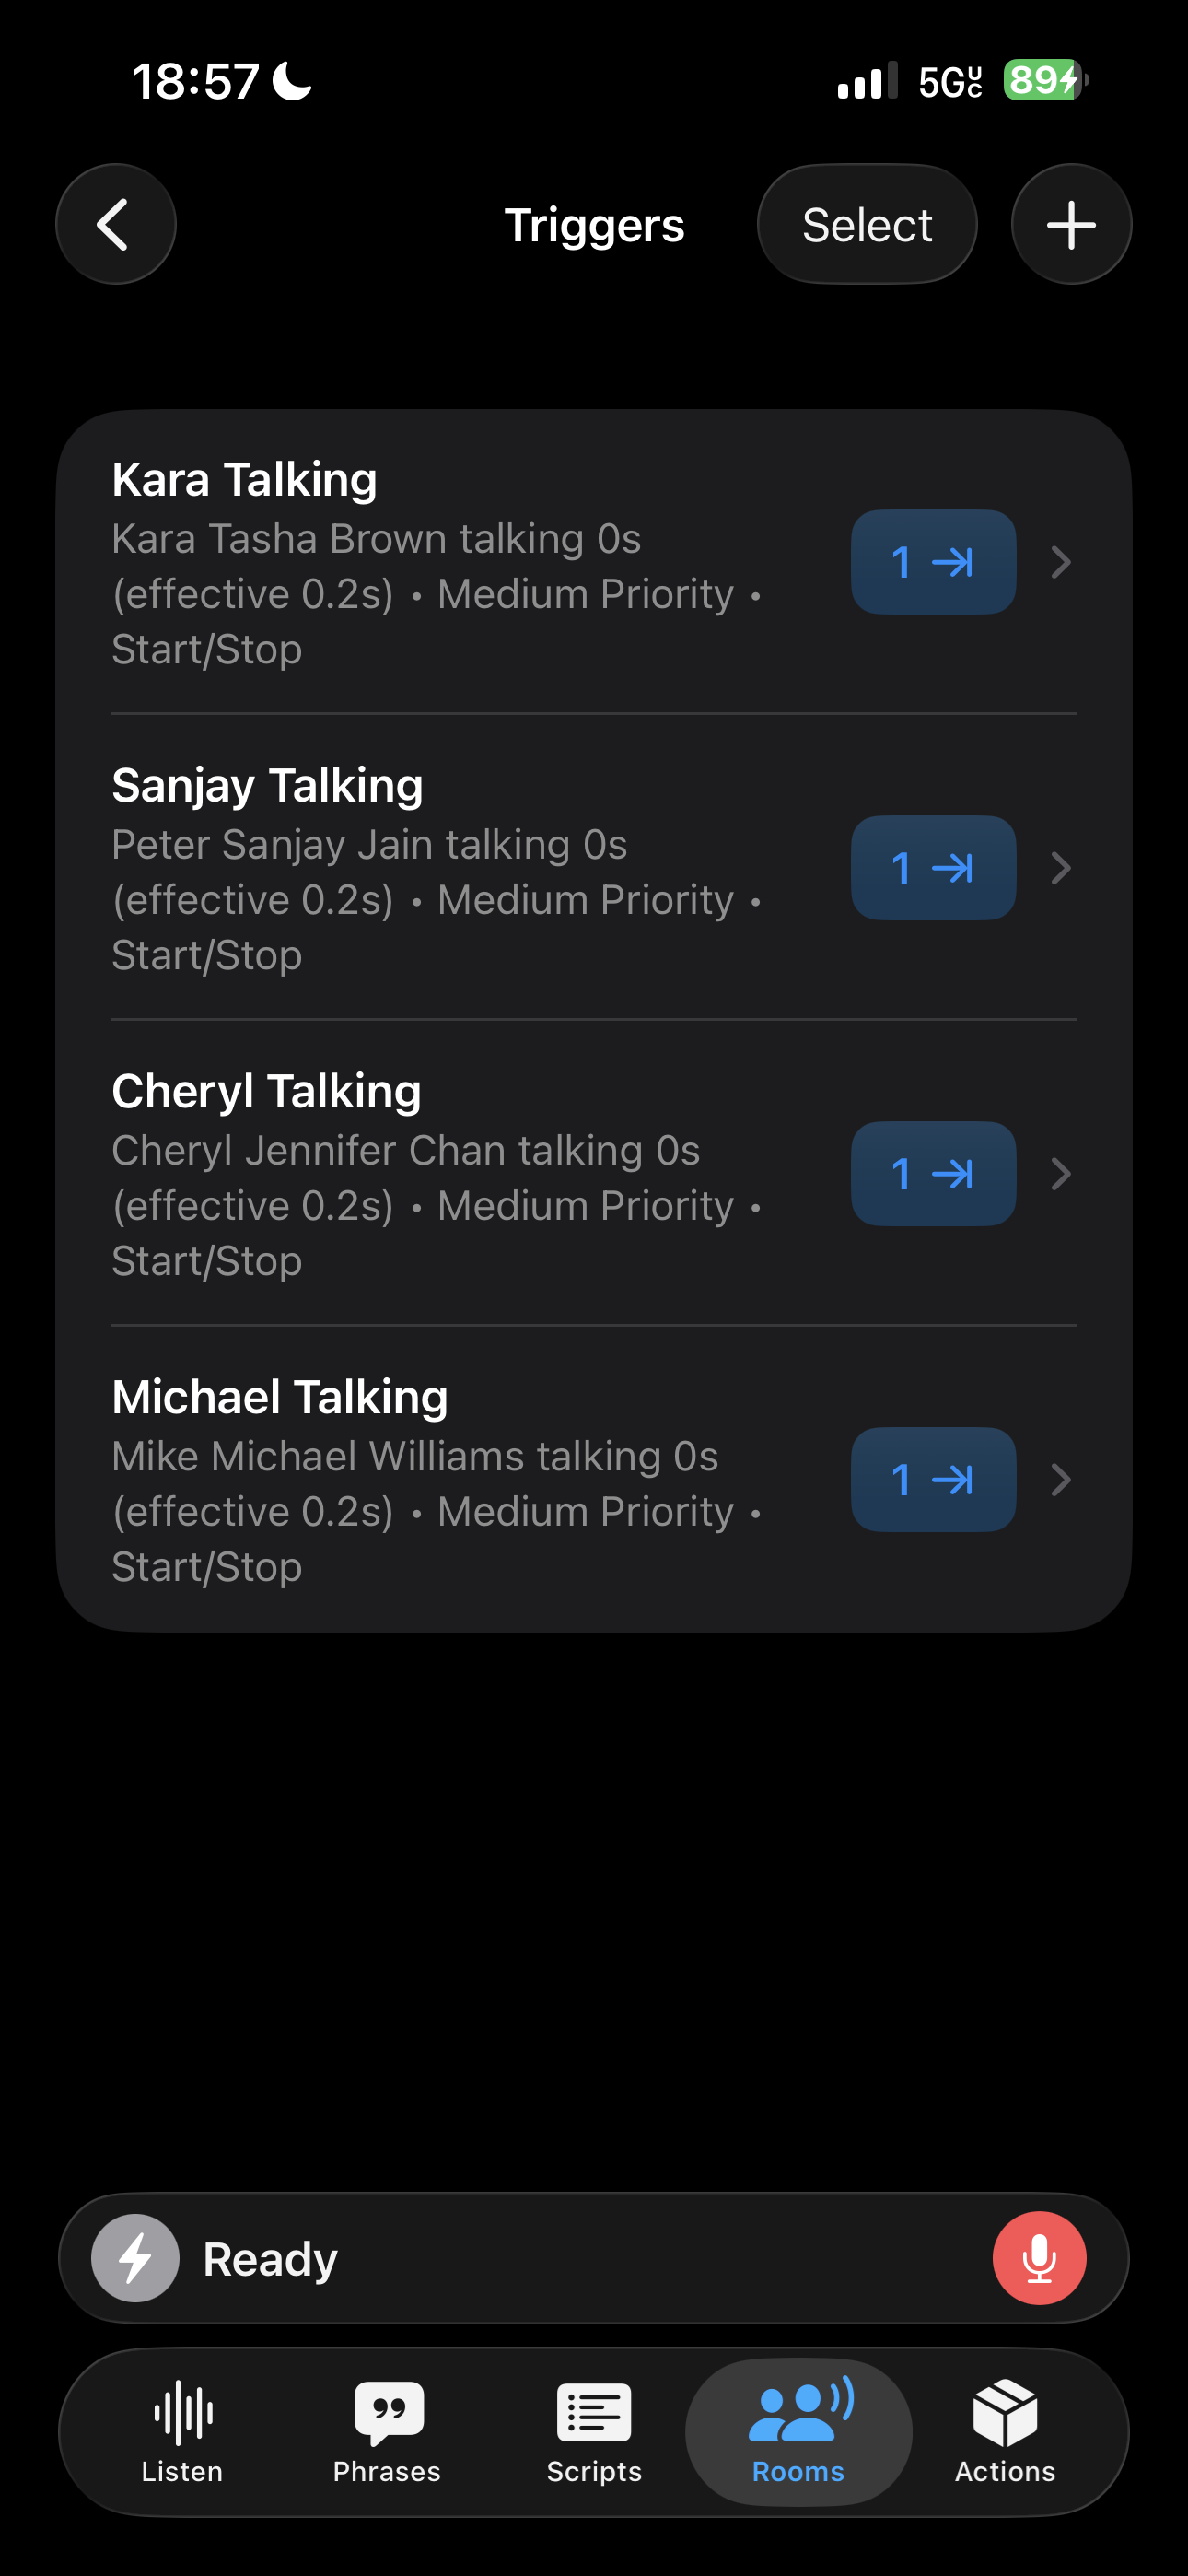Expand Sanjay Talking trigger via chevron
Image resolution: width=1188 pixels, height=2576 pixels.
[x=1061, y=868]
